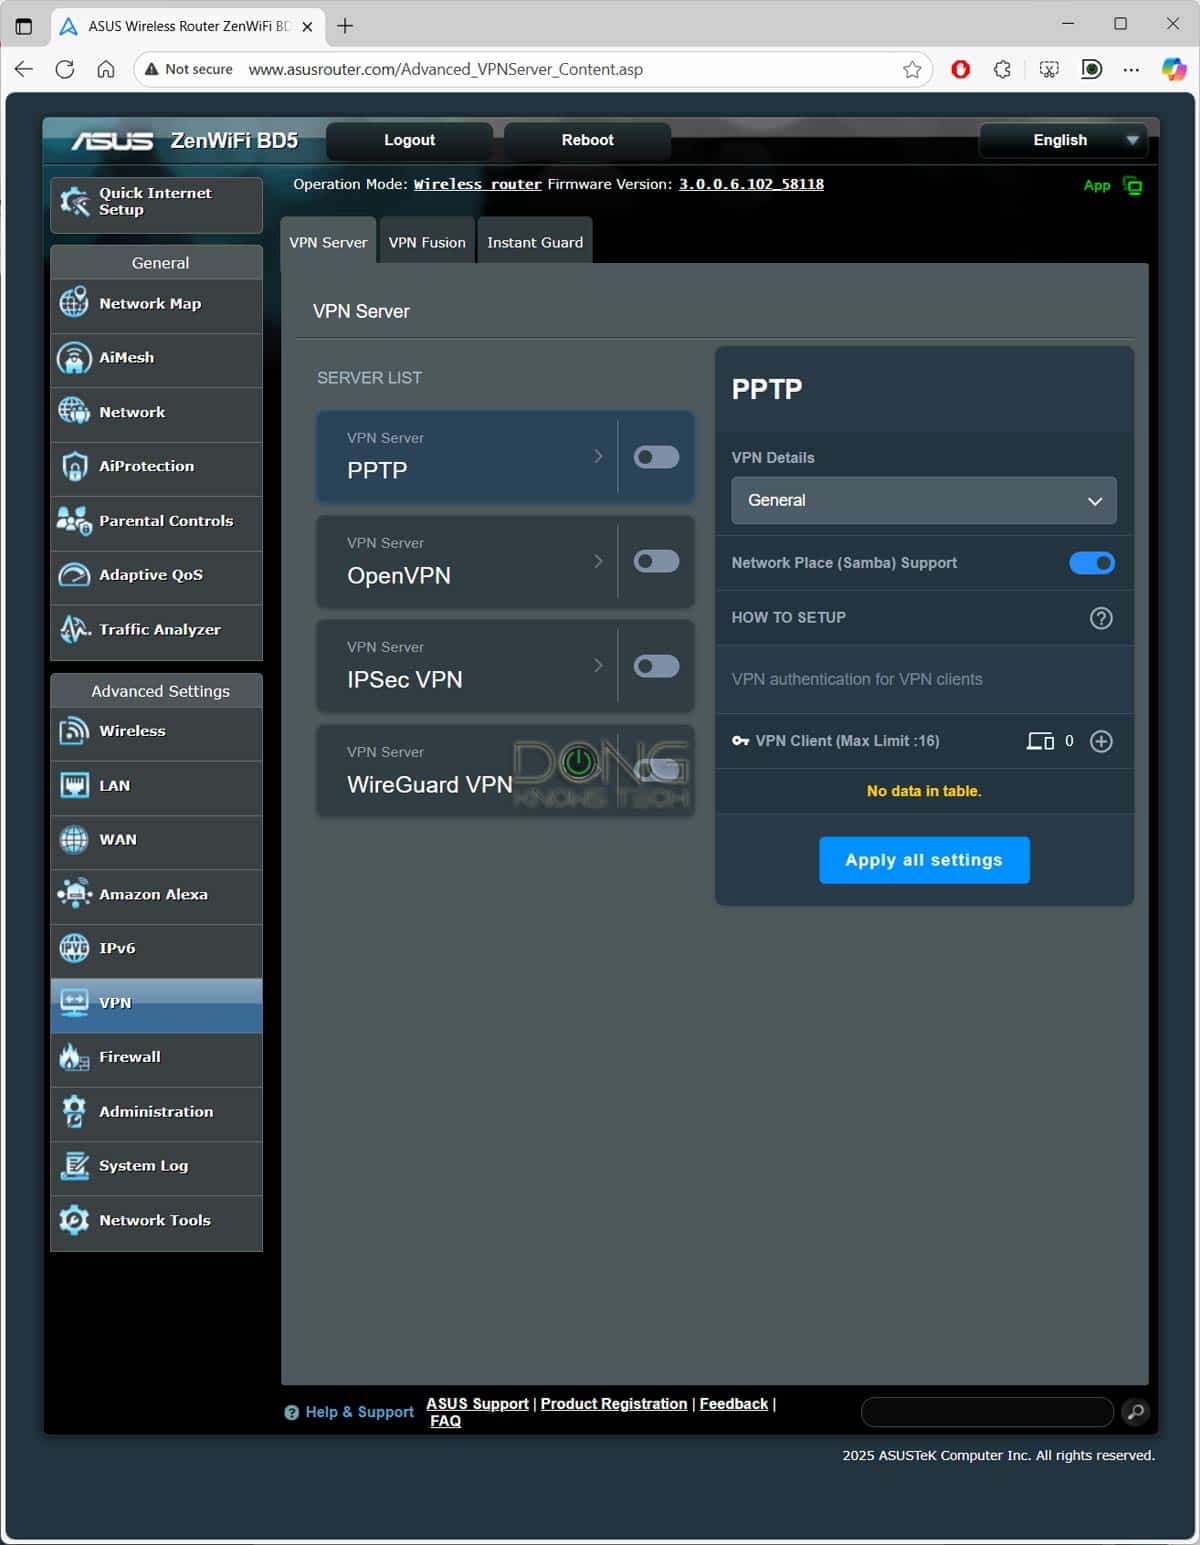Go back in the browser

24,69
